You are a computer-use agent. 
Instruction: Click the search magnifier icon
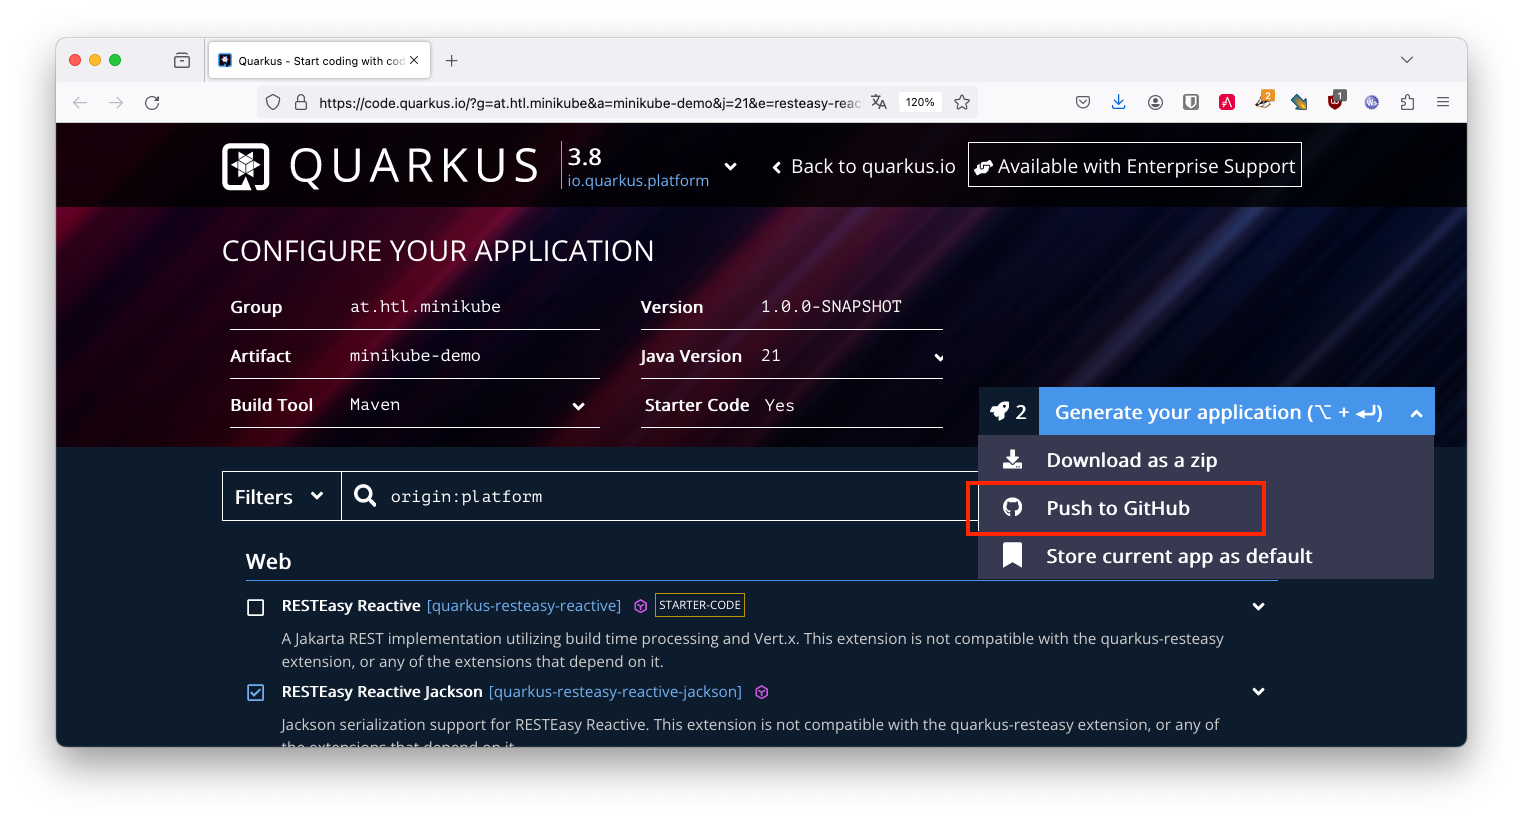[365, 496]
